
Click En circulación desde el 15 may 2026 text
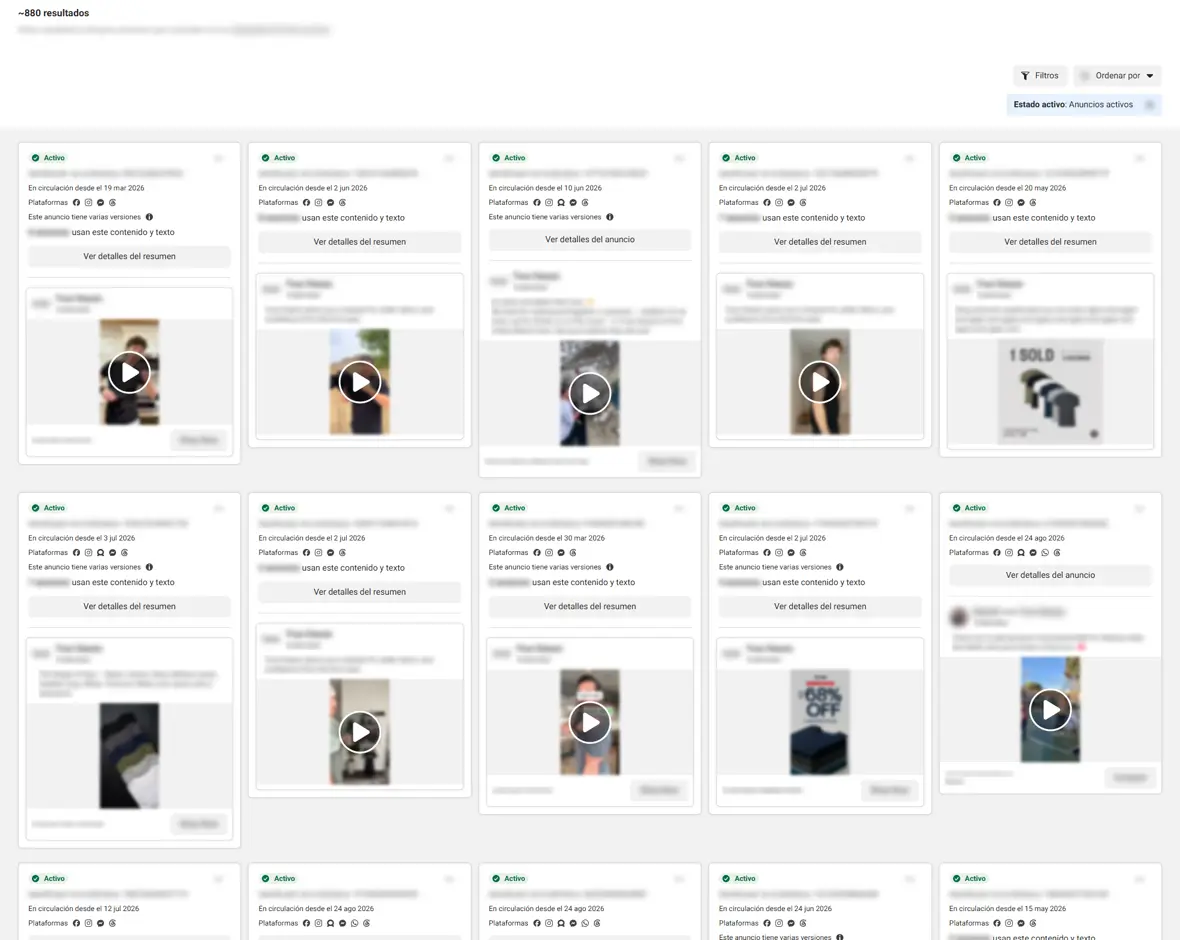coord(1008,908)
